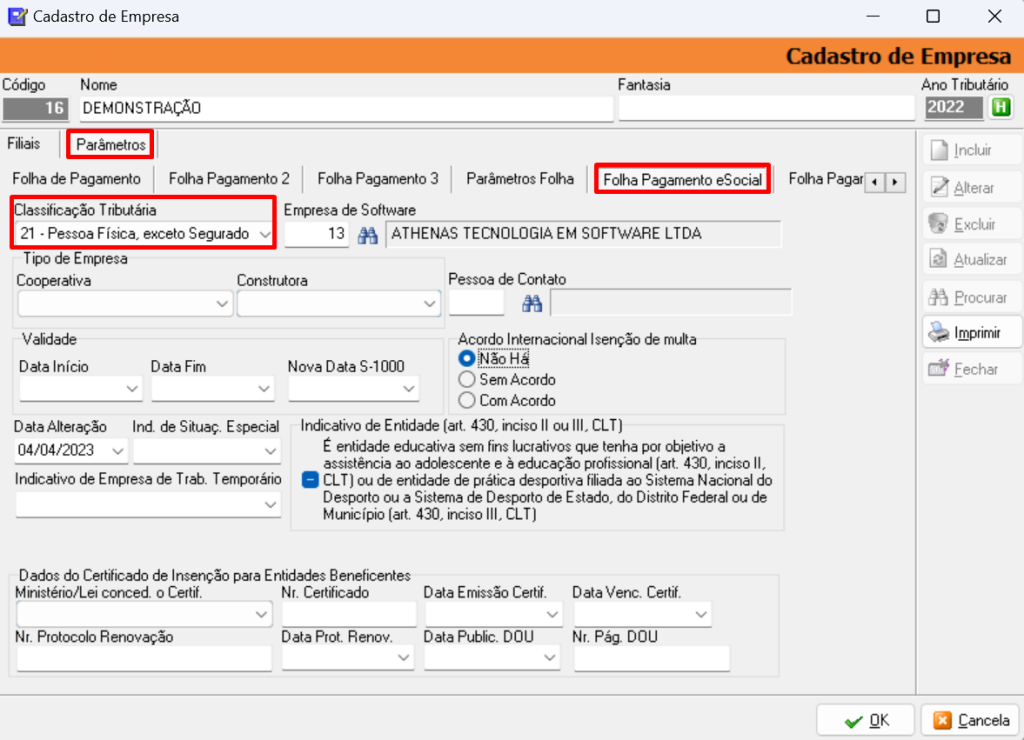
Task: Click the Alterar button
Action: [972, 187]
